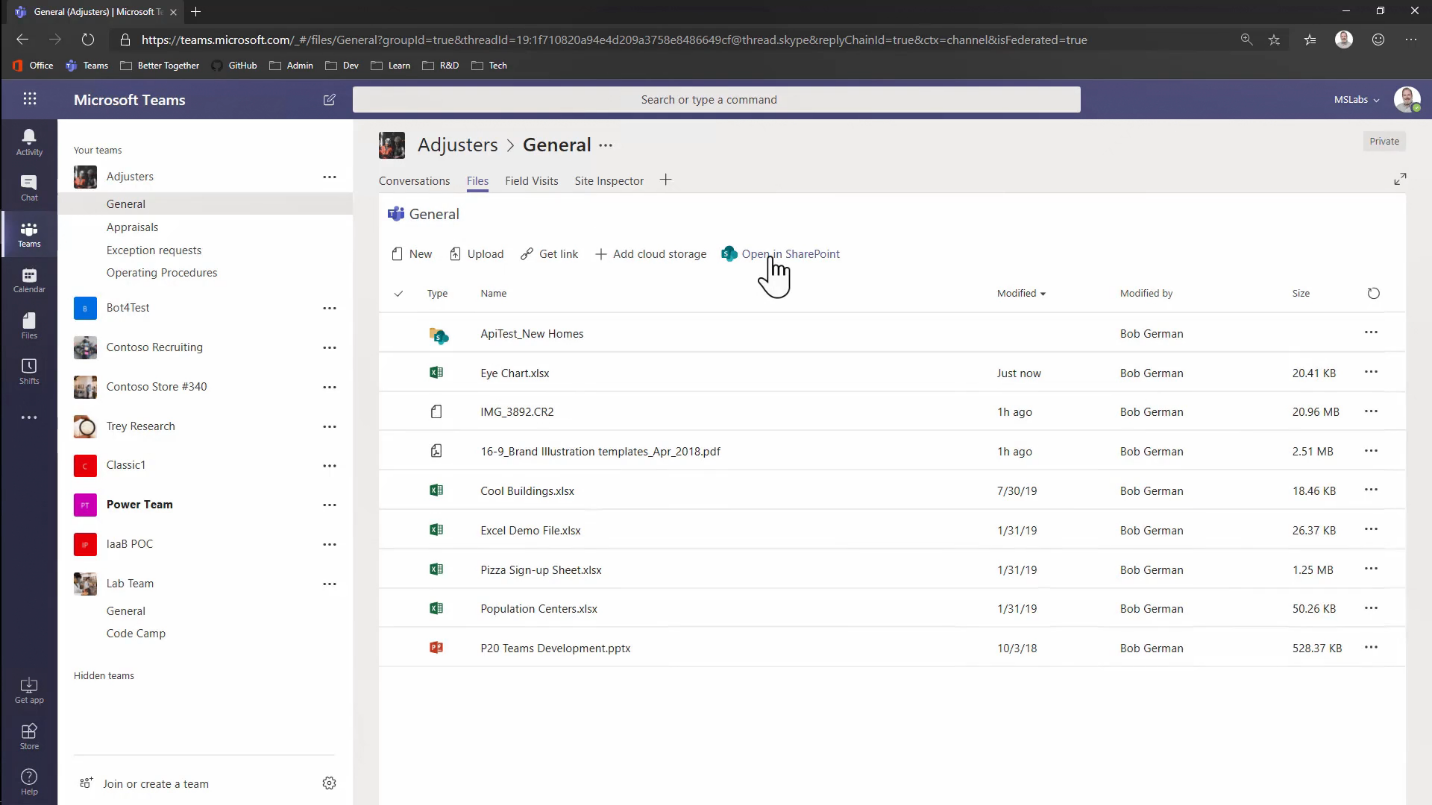Click Join or create a team
The height and width of the screenshot is (805, 1432).
tap(144, 784)
